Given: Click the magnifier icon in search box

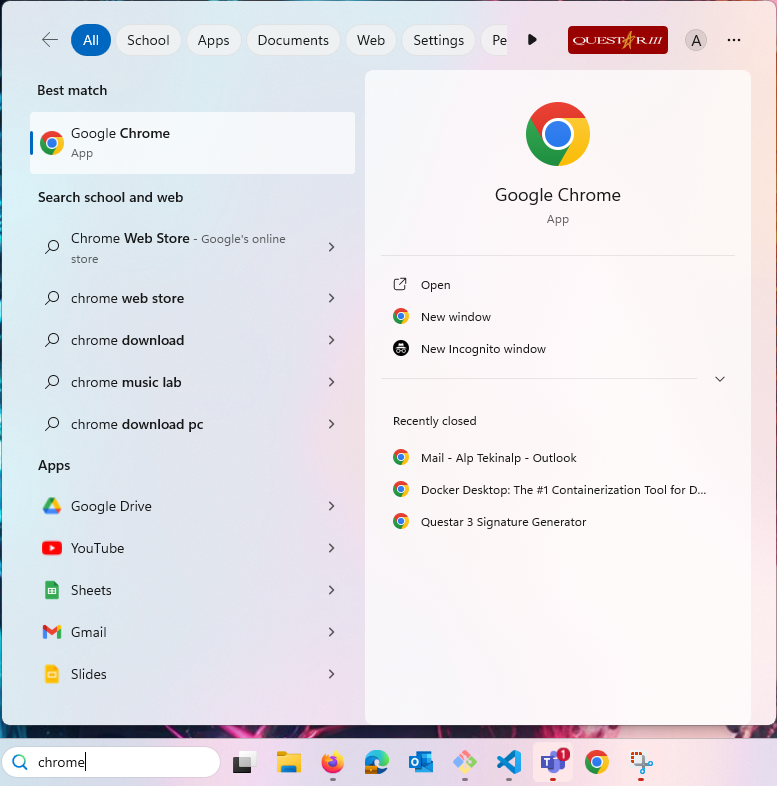Looking at the screenshot, I should [20, 762].
